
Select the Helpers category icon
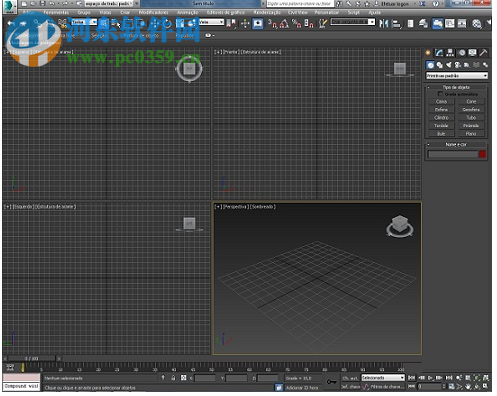[467, 65]
